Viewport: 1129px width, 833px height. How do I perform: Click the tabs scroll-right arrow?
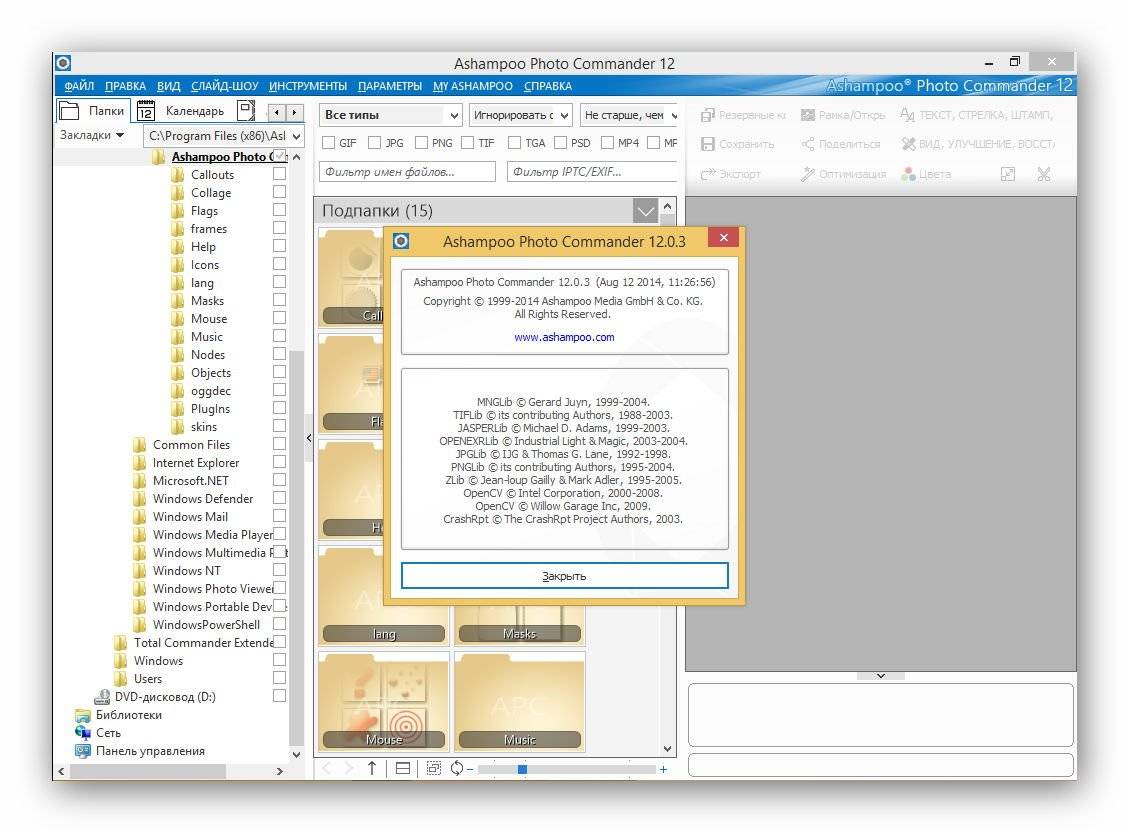pos(294,112)
